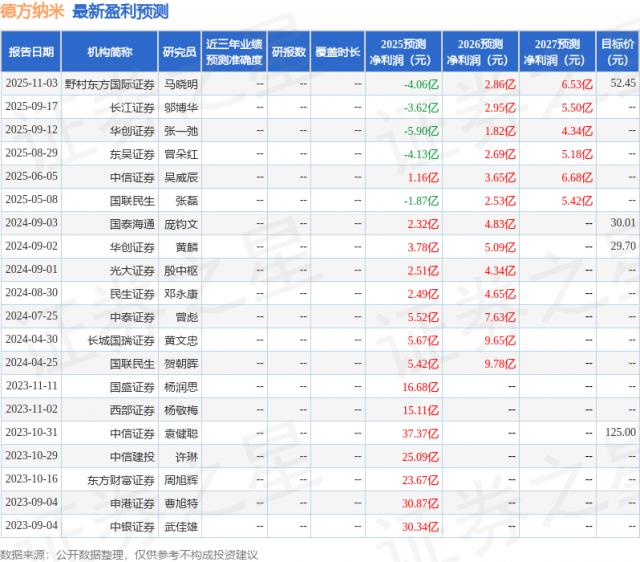Click the 研究员 column header
The image size is (640, 562).
[178, 51]
